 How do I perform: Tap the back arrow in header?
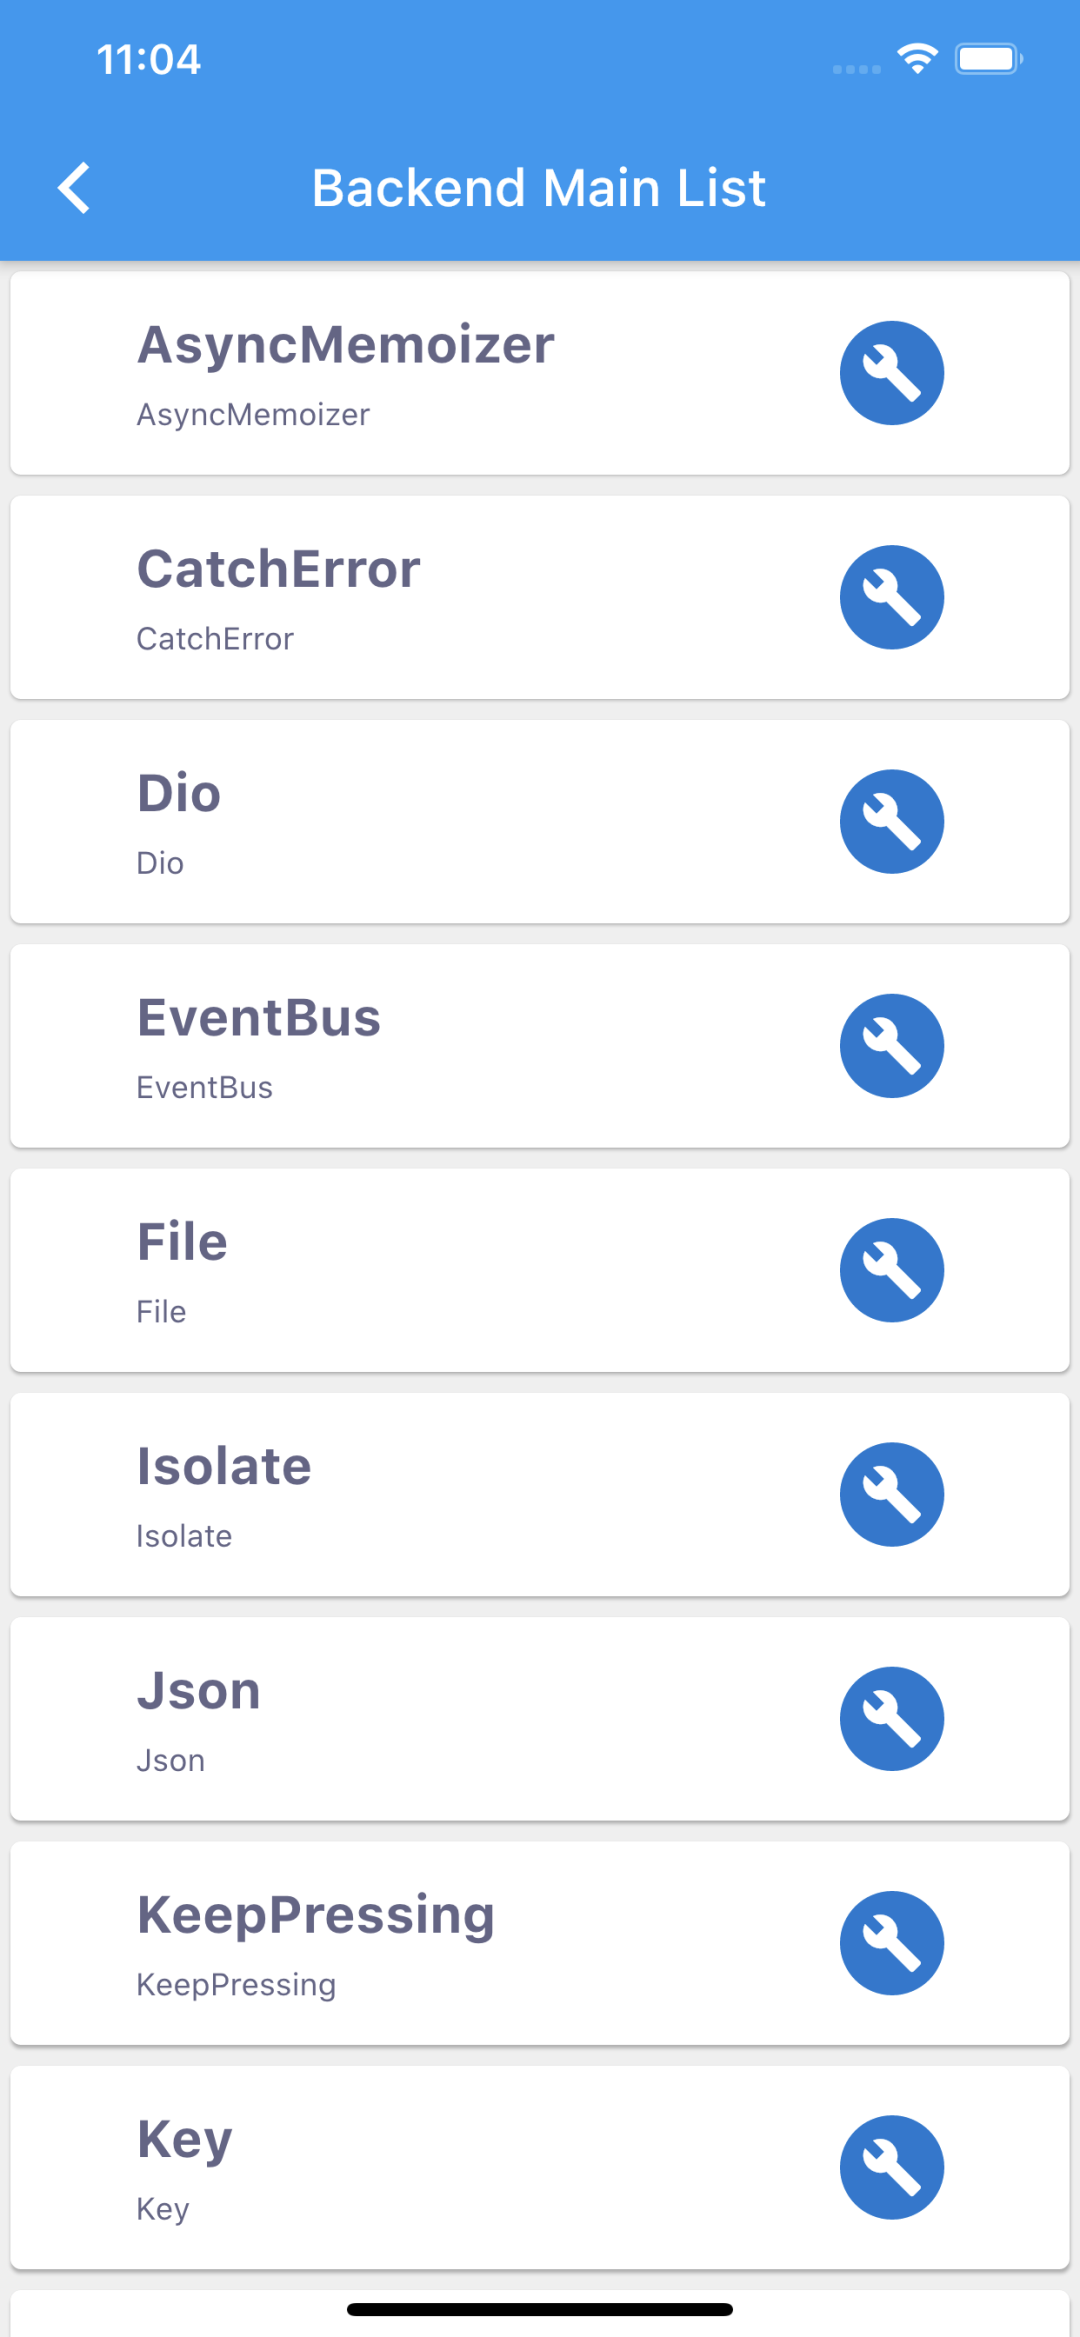point(75,188)
